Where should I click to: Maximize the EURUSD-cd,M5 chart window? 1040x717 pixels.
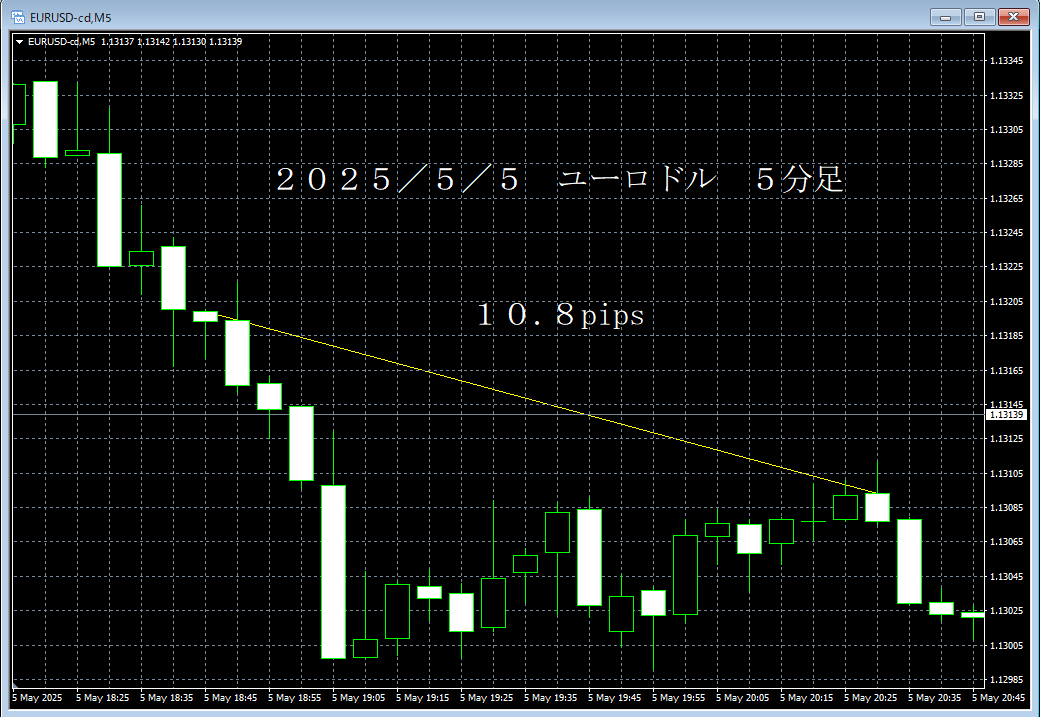tap(979, 17)
